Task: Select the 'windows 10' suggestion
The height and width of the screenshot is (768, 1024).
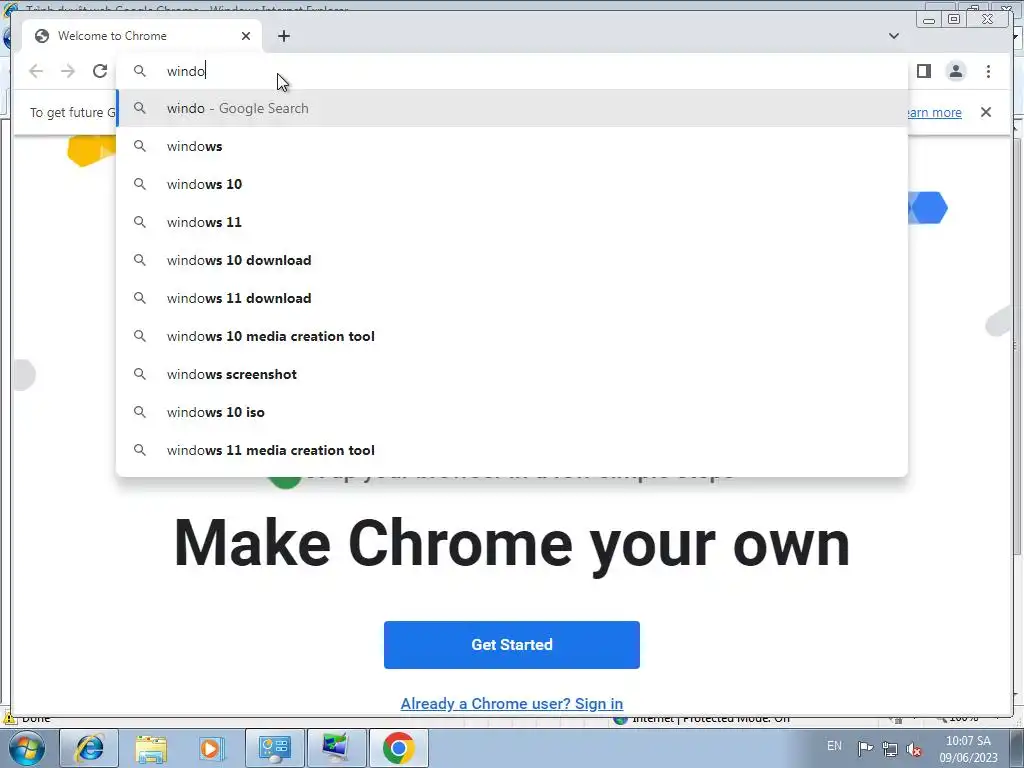Action: coord(512,184)
